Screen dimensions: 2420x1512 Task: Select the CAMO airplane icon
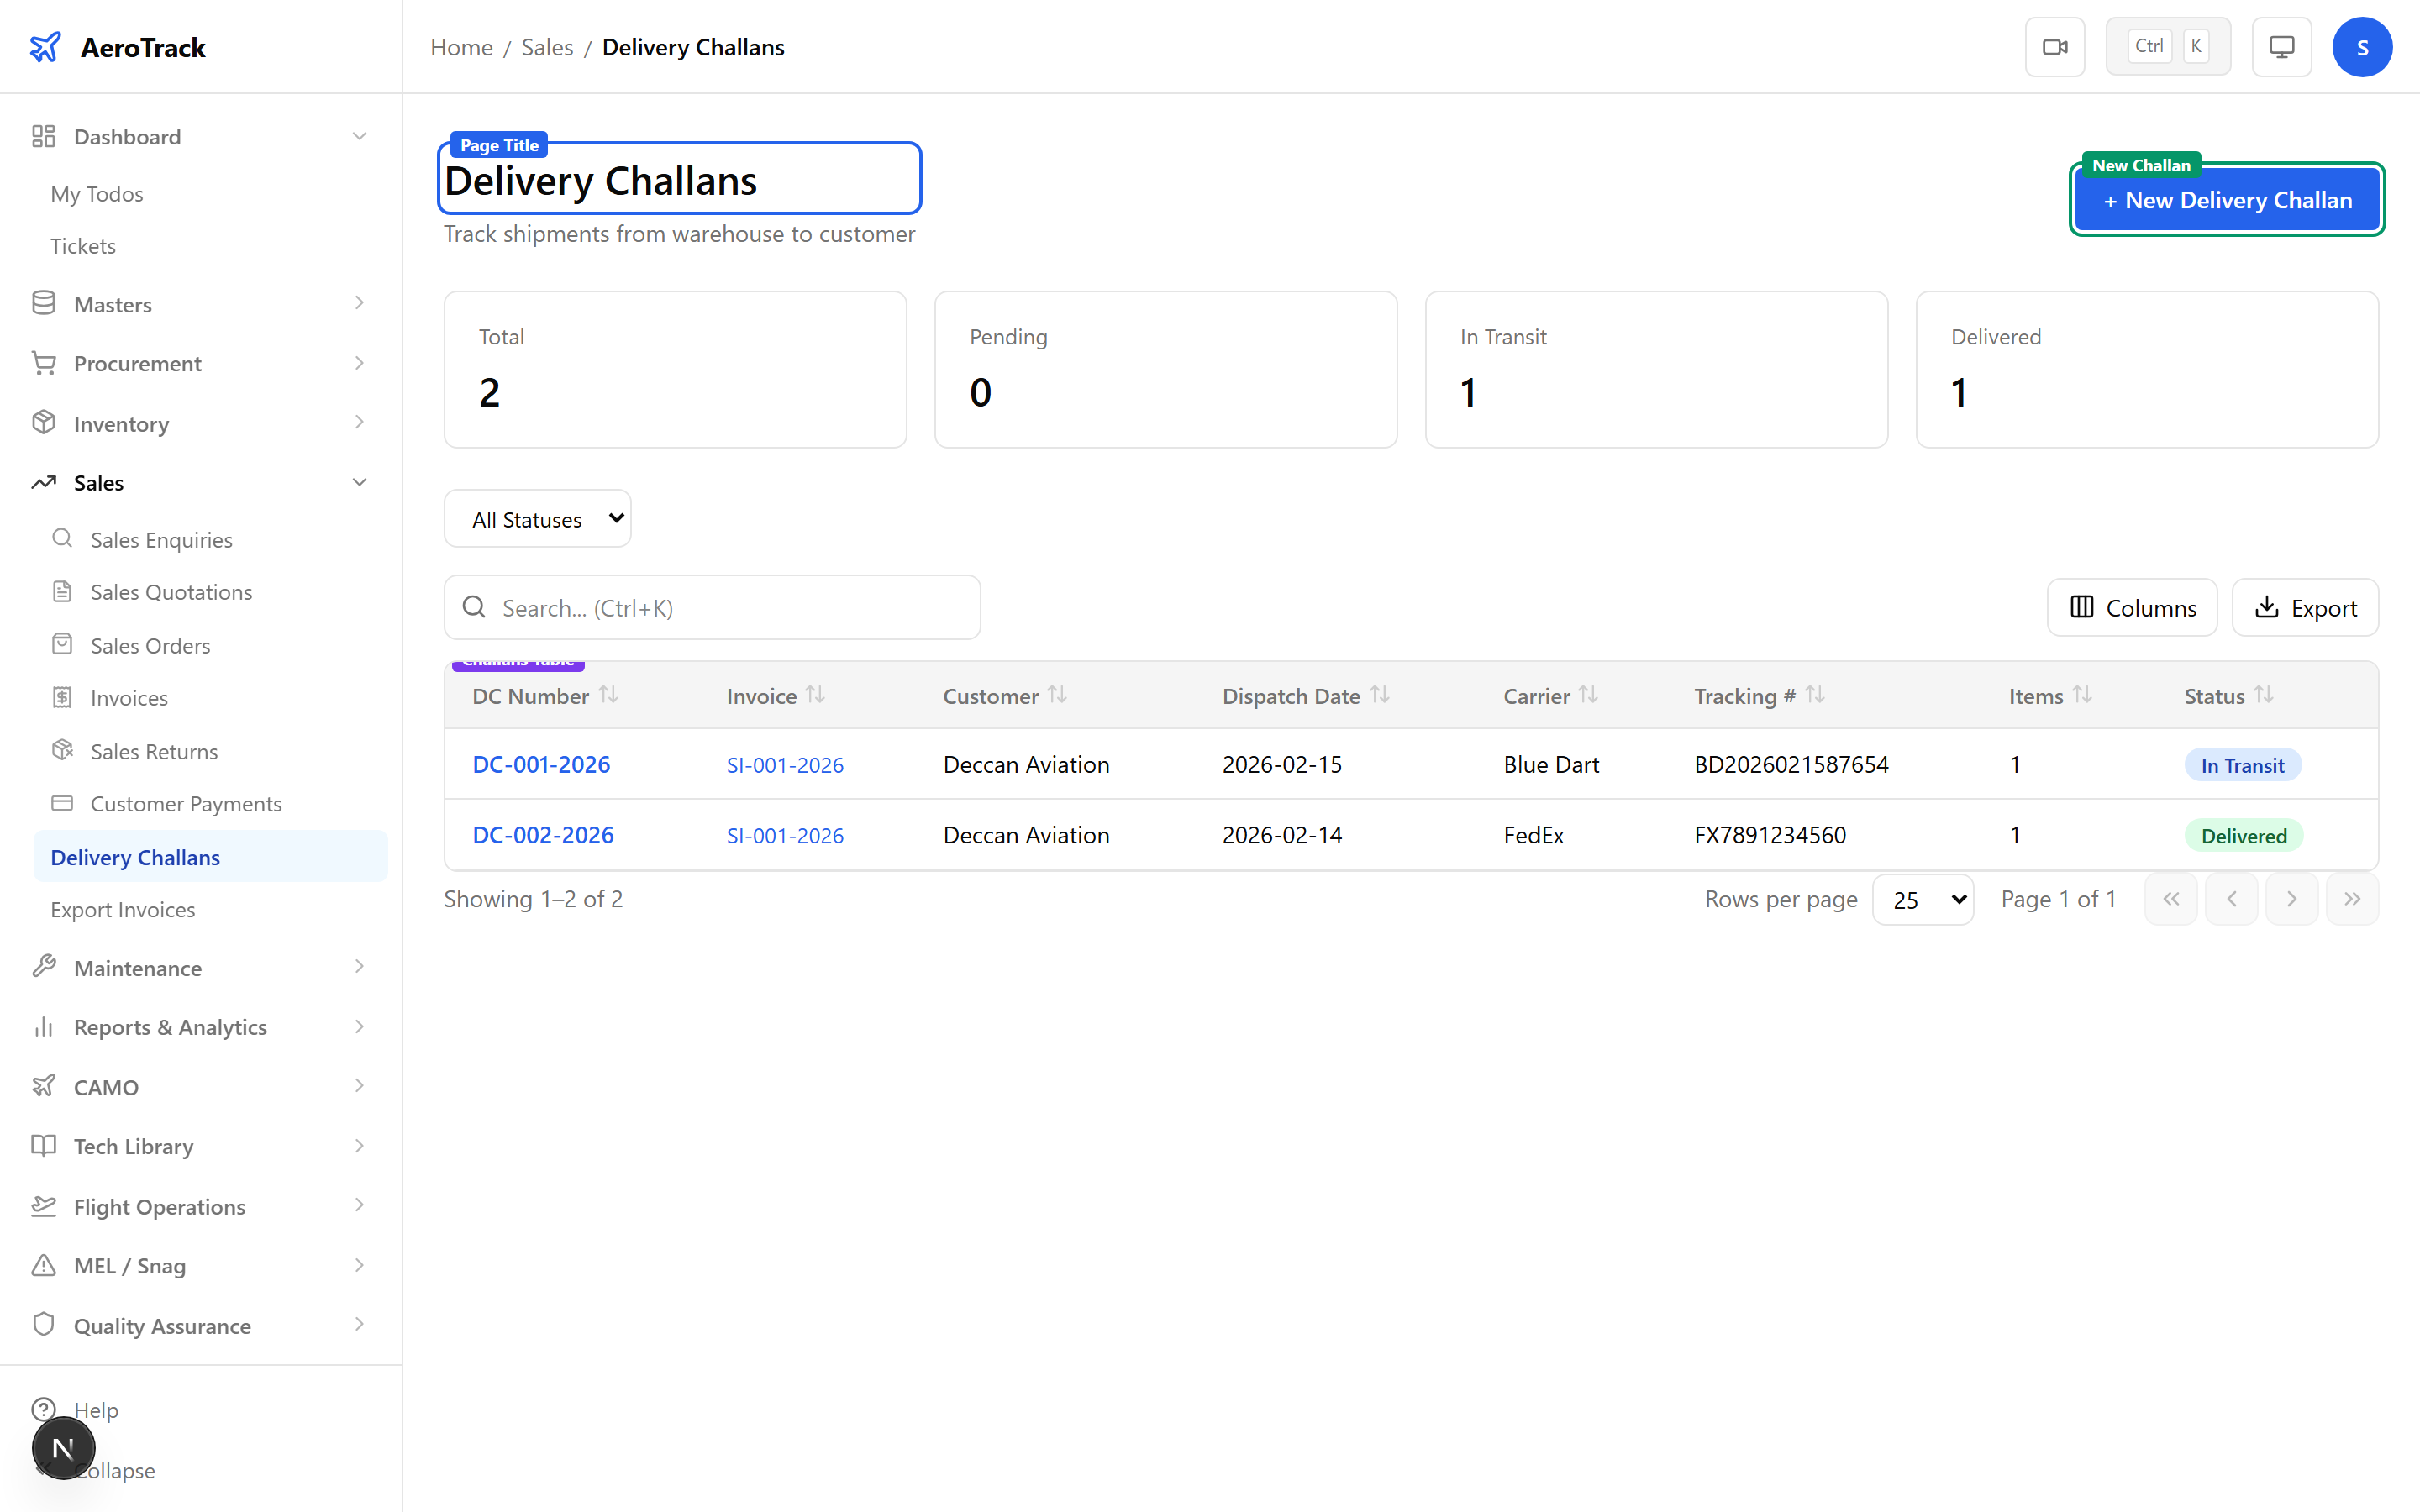pyautogui.click(x=44, y=1086)
